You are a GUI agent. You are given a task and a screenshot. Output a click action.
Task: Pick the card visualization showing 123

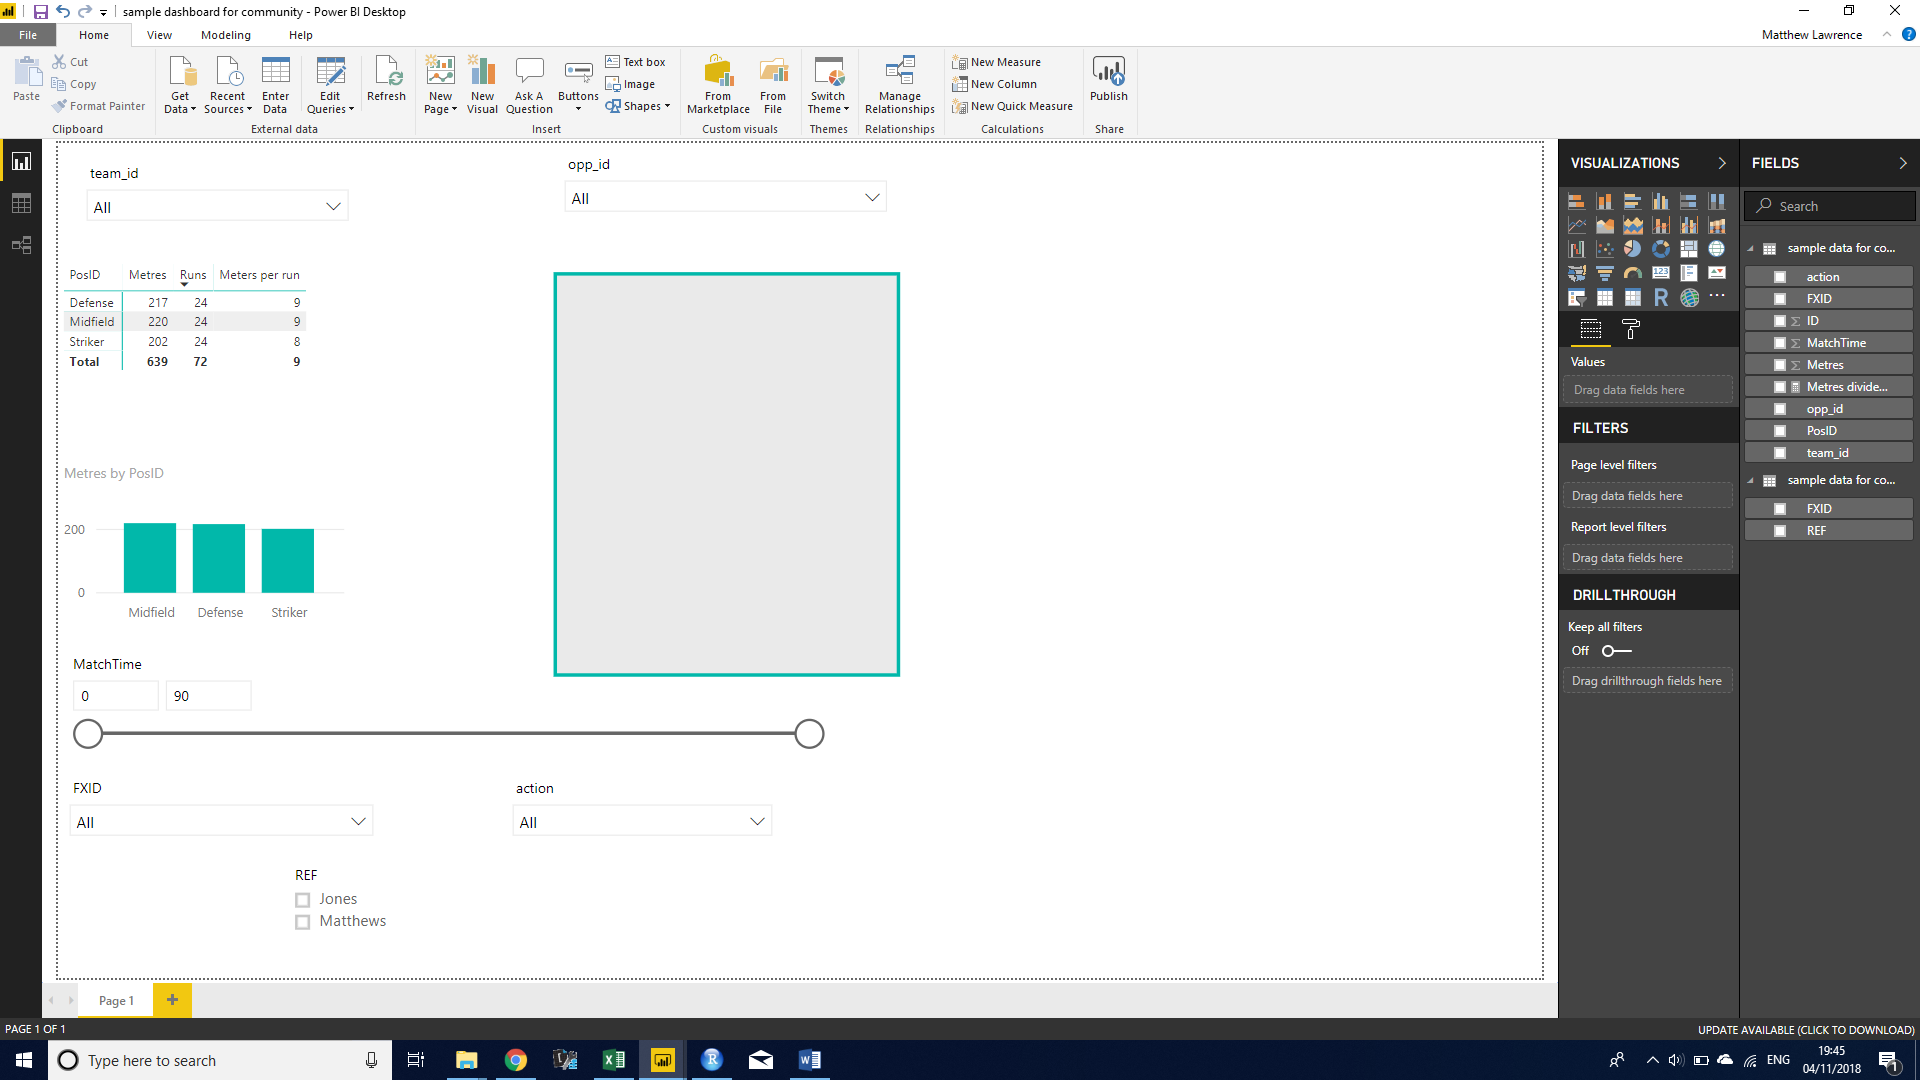pos(1661,272)
